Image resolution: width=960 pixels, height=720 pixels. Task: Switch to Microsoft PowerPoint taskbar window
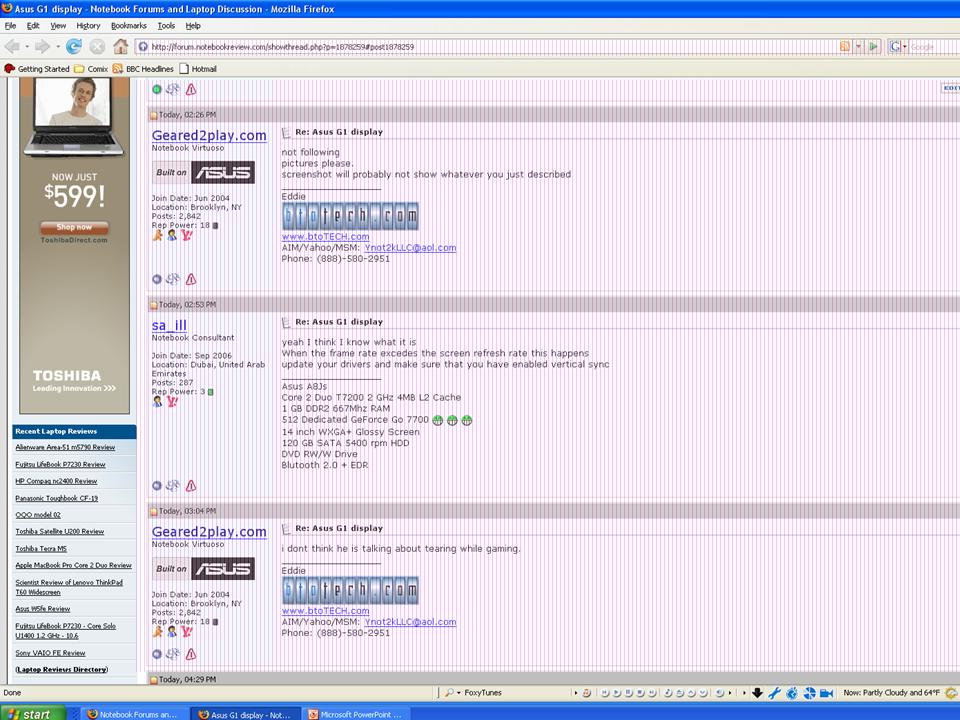pyautogui.click(x=356, y=714)
